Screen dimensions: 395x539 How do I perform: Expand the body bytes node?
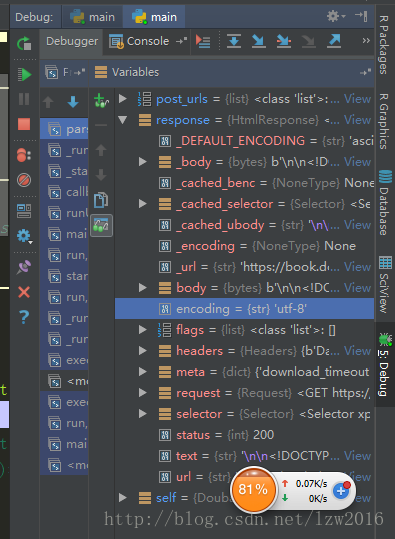click(143, 288)
